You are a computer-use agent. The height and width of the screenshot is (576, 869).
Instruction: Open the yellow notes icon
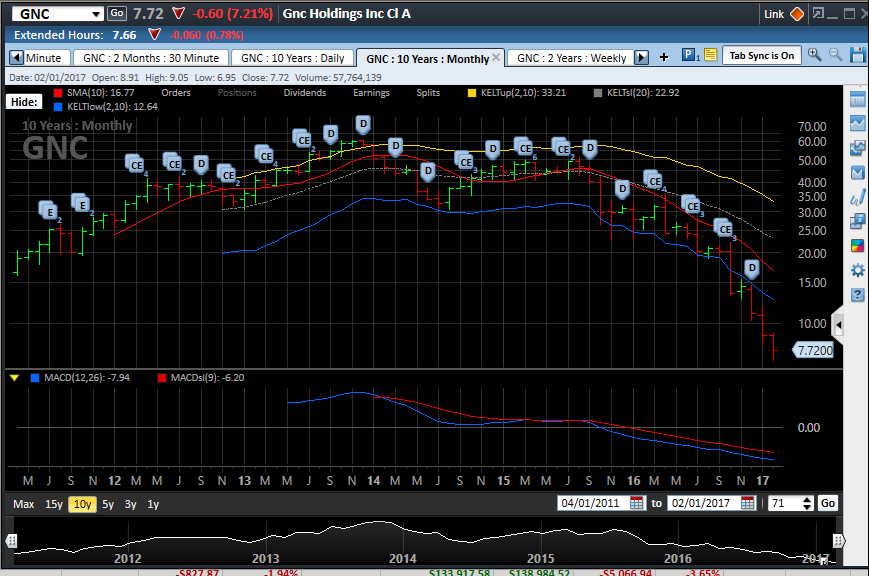pos(710,55)
